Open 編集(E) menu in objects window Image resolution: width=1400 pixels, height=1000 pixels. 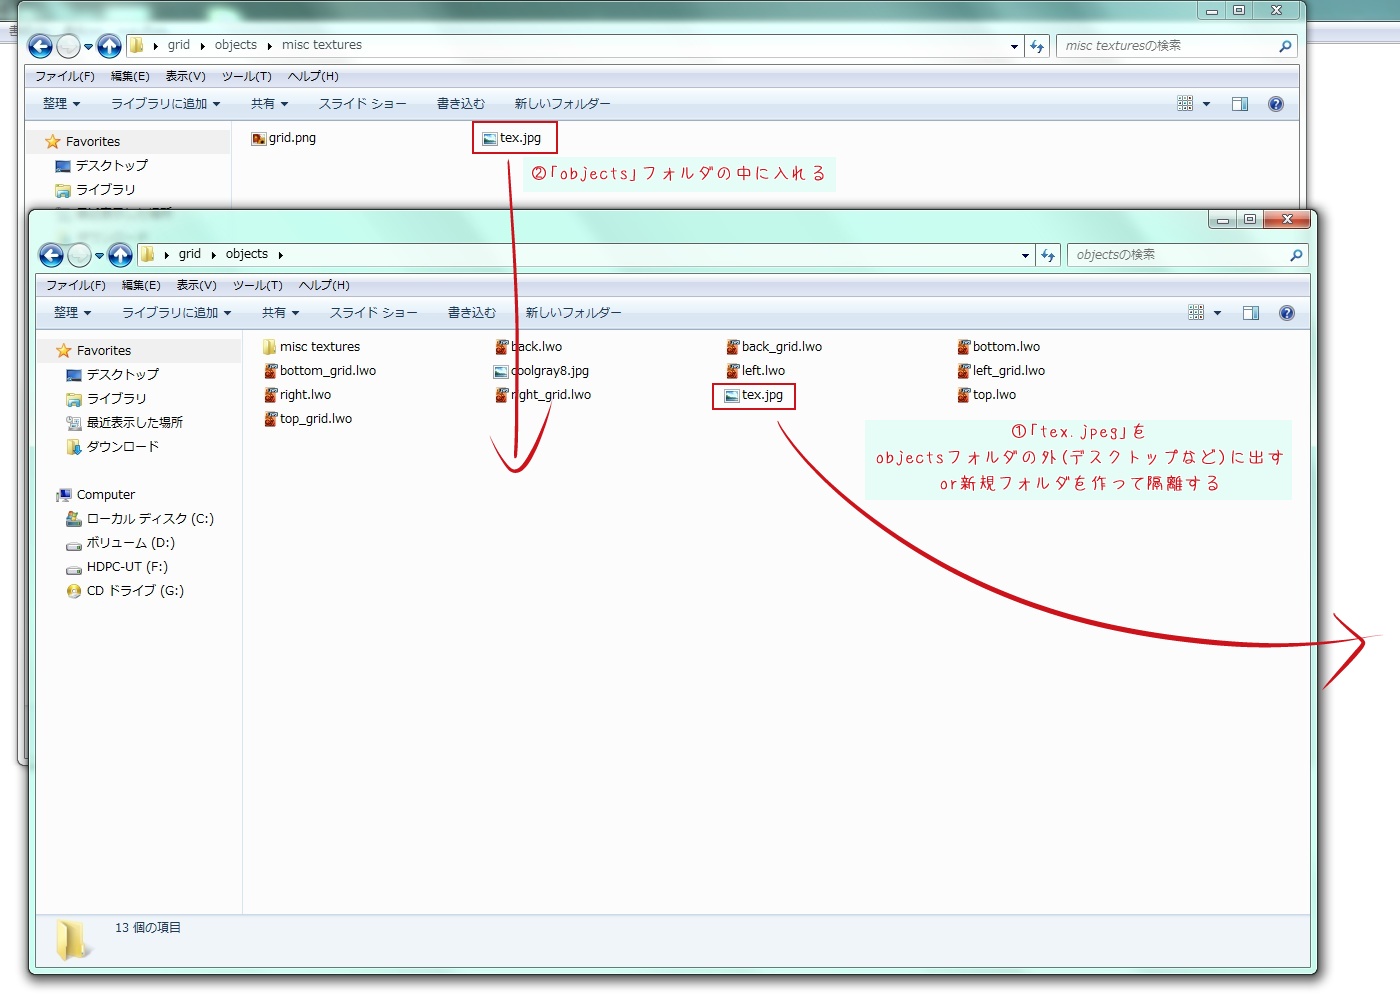point(141,286)
